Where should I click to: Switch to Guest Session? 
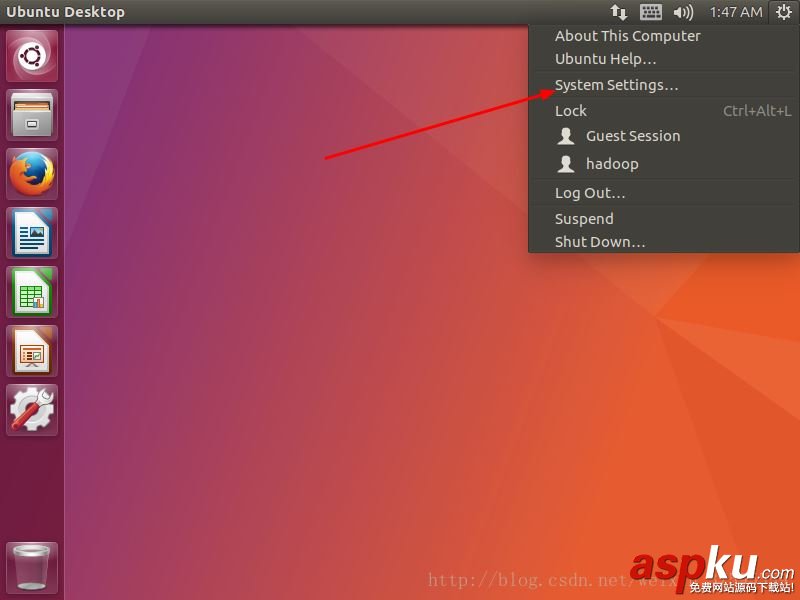664,136
